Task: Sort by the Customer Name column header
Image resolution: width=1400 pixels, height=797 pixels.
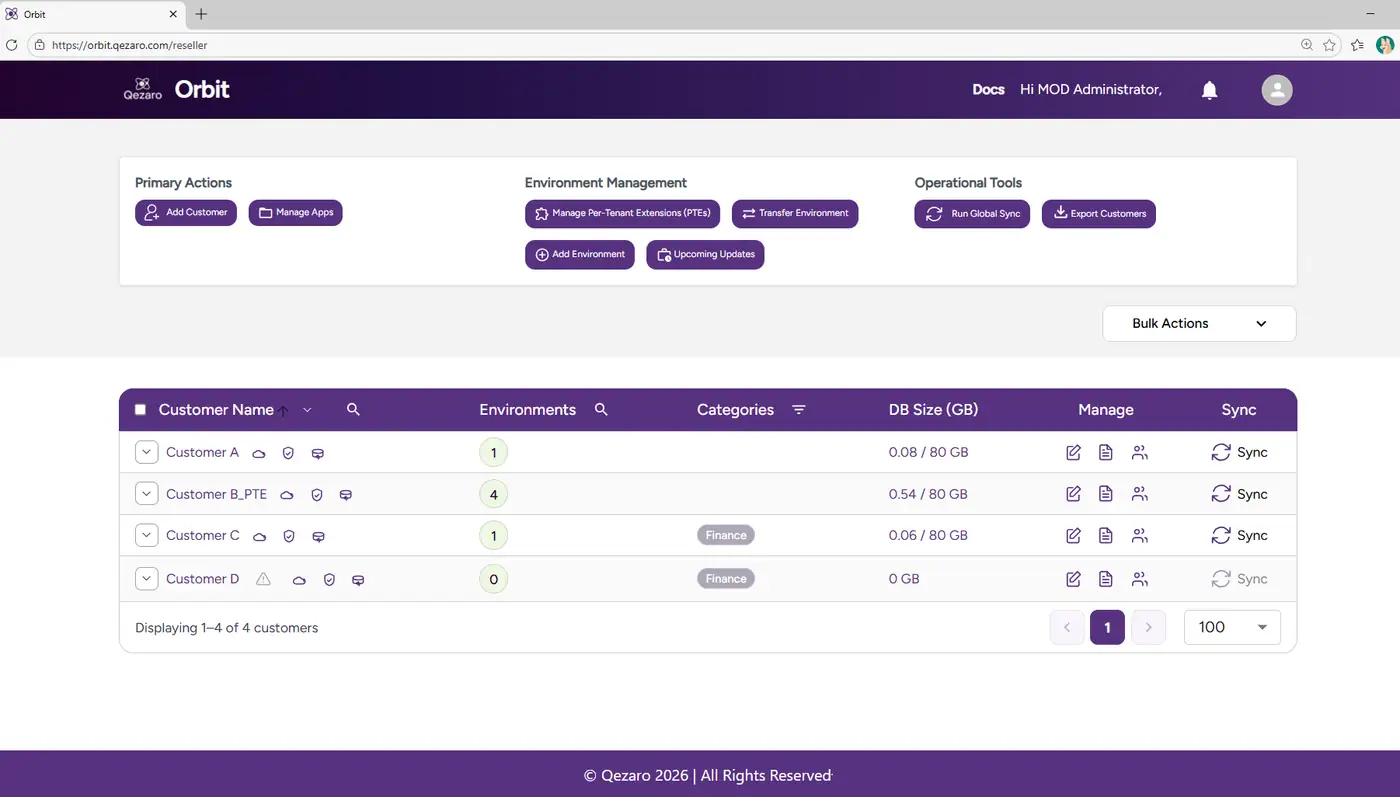Action: [216, 410]
